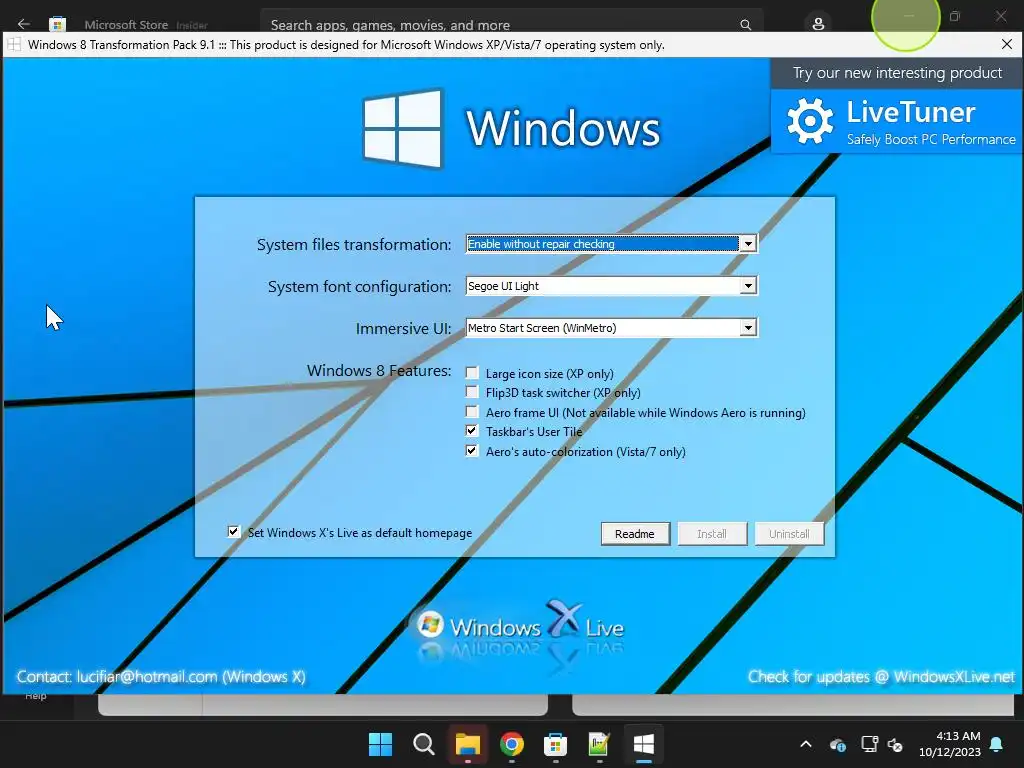Open Immersive UI dropdown arrow
Viewport: 1024px width, 768px height.
coord(748,328)
